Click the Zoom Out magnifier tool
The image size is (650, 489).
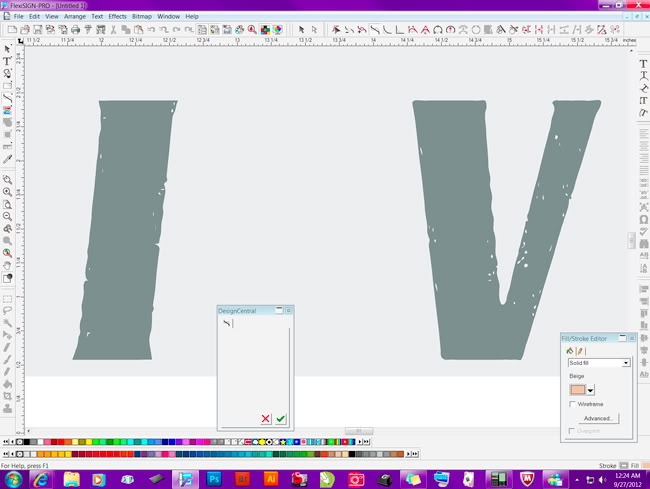tap(7, 216)
